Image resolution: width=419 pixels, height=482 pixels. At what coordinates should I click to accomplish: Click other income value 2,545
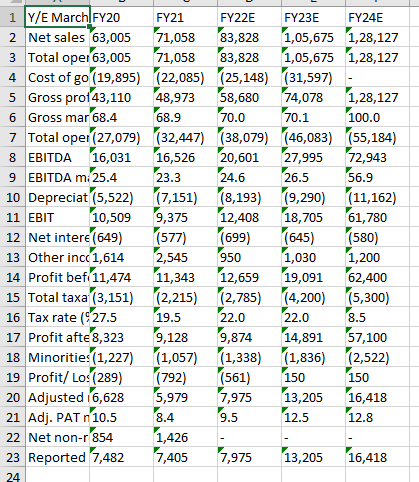click(x=185, y=257)
